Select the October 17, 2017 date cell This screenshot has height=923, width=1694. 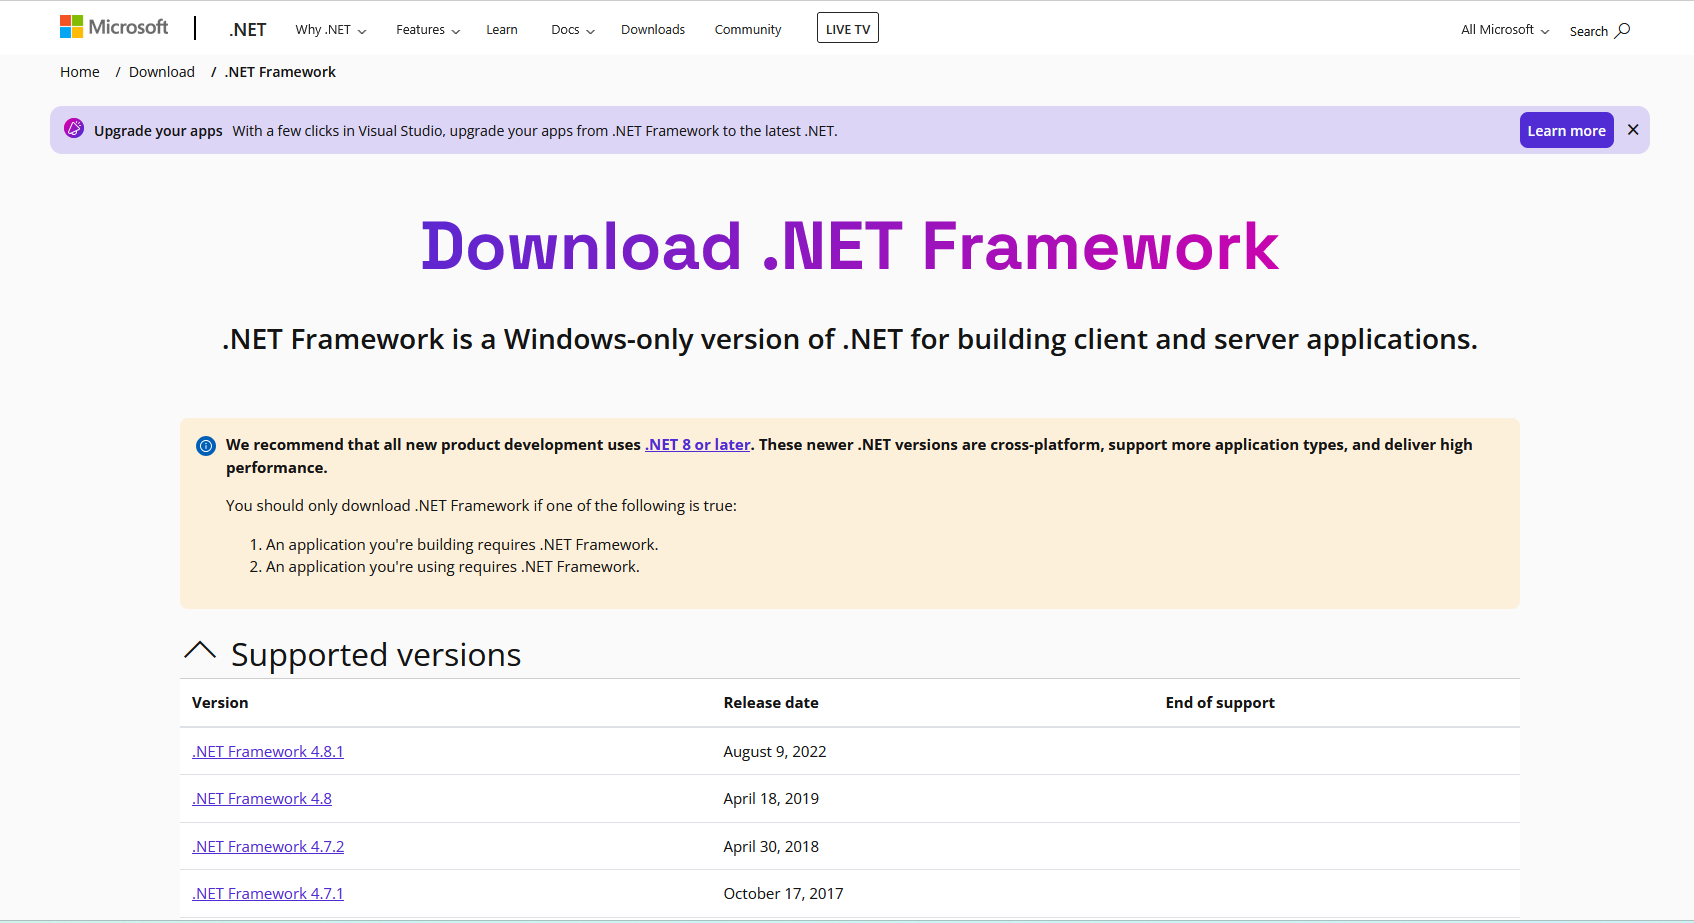784,894
